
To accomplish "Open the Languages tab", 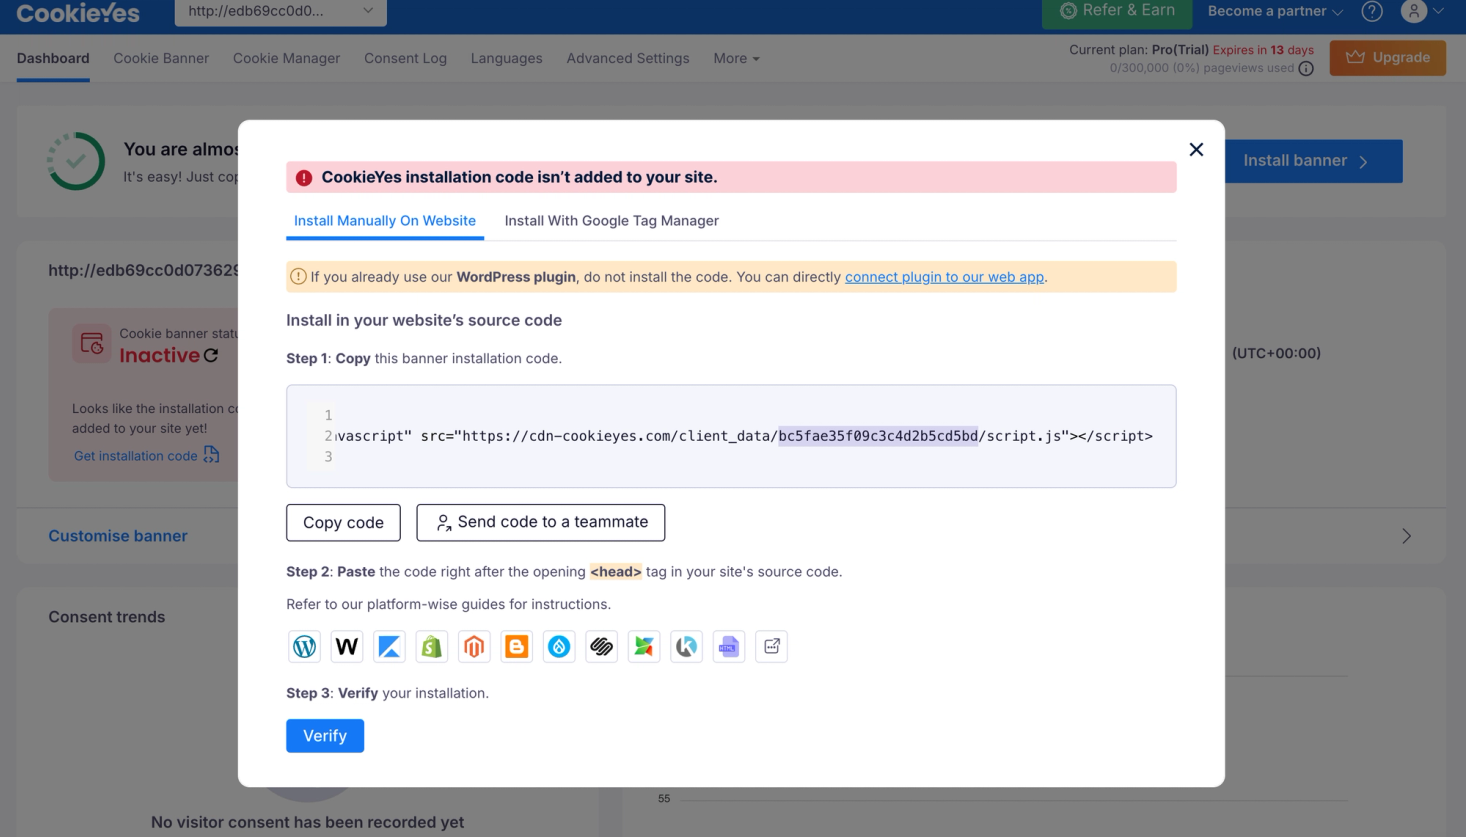I will coord(506,58).
